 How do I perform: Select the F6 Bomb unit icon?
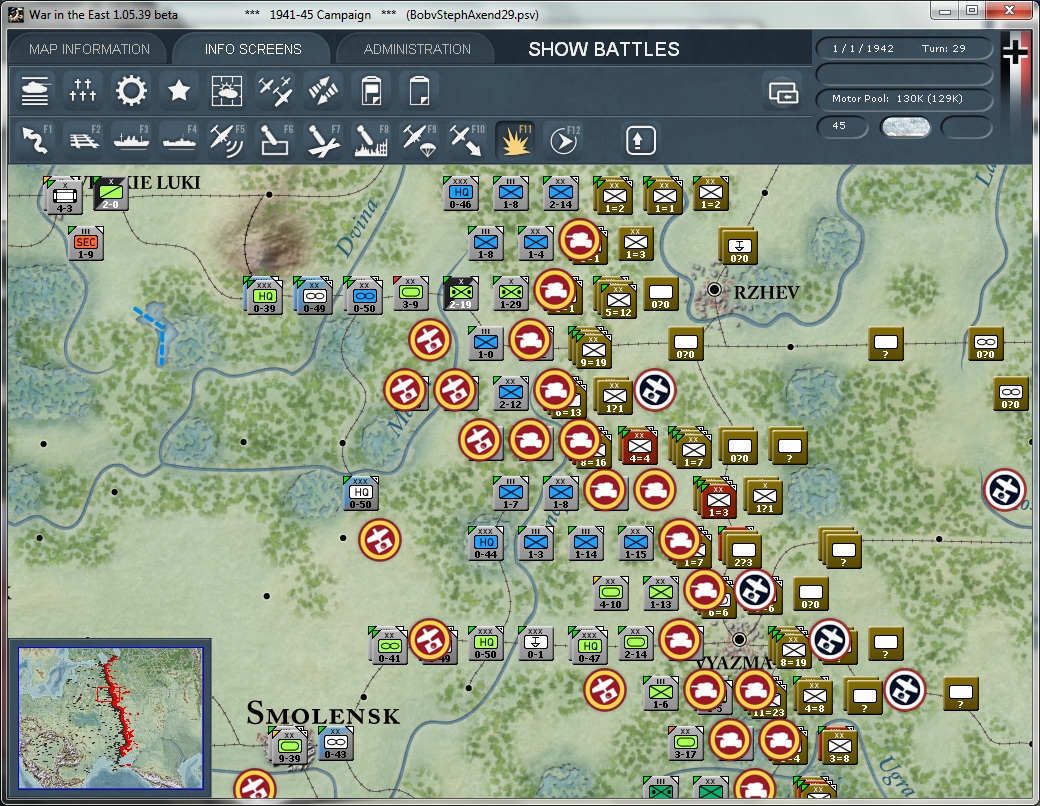pyautogui.click(x=275, y=140)
